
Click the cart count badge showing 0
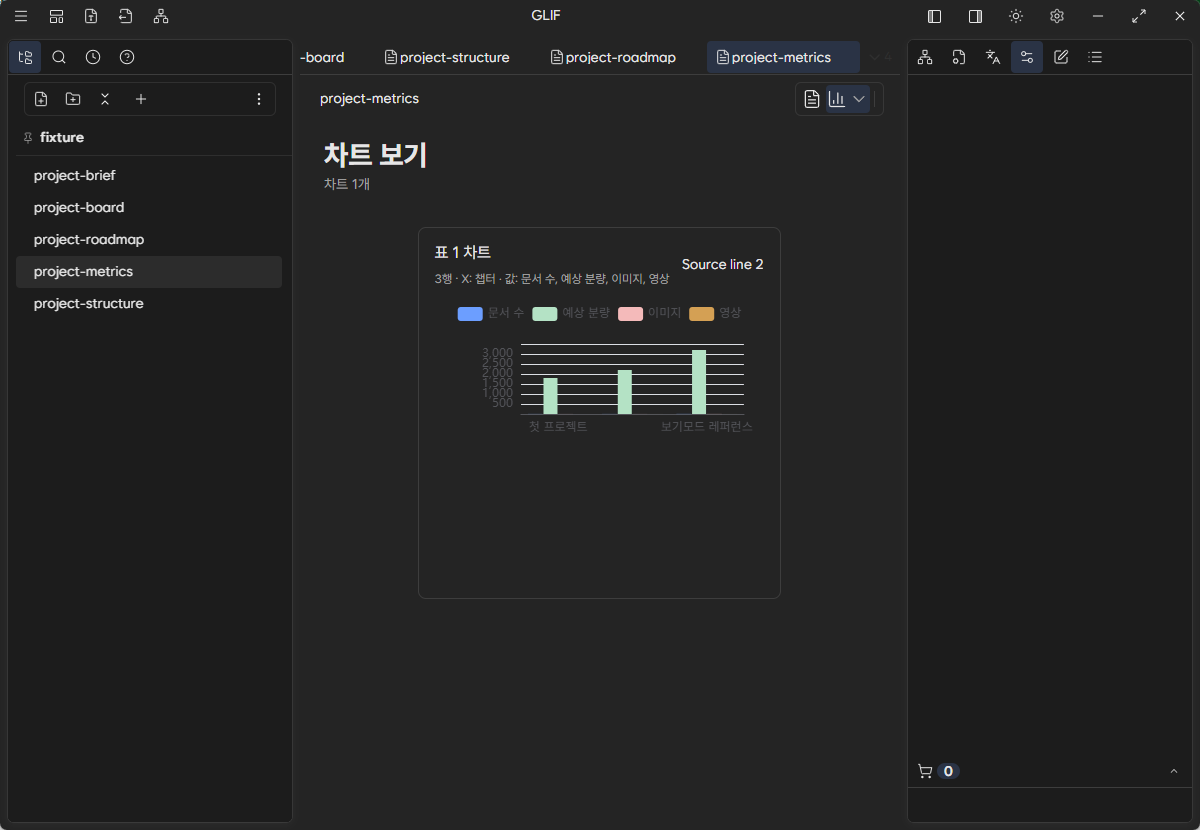coord(948,771)
